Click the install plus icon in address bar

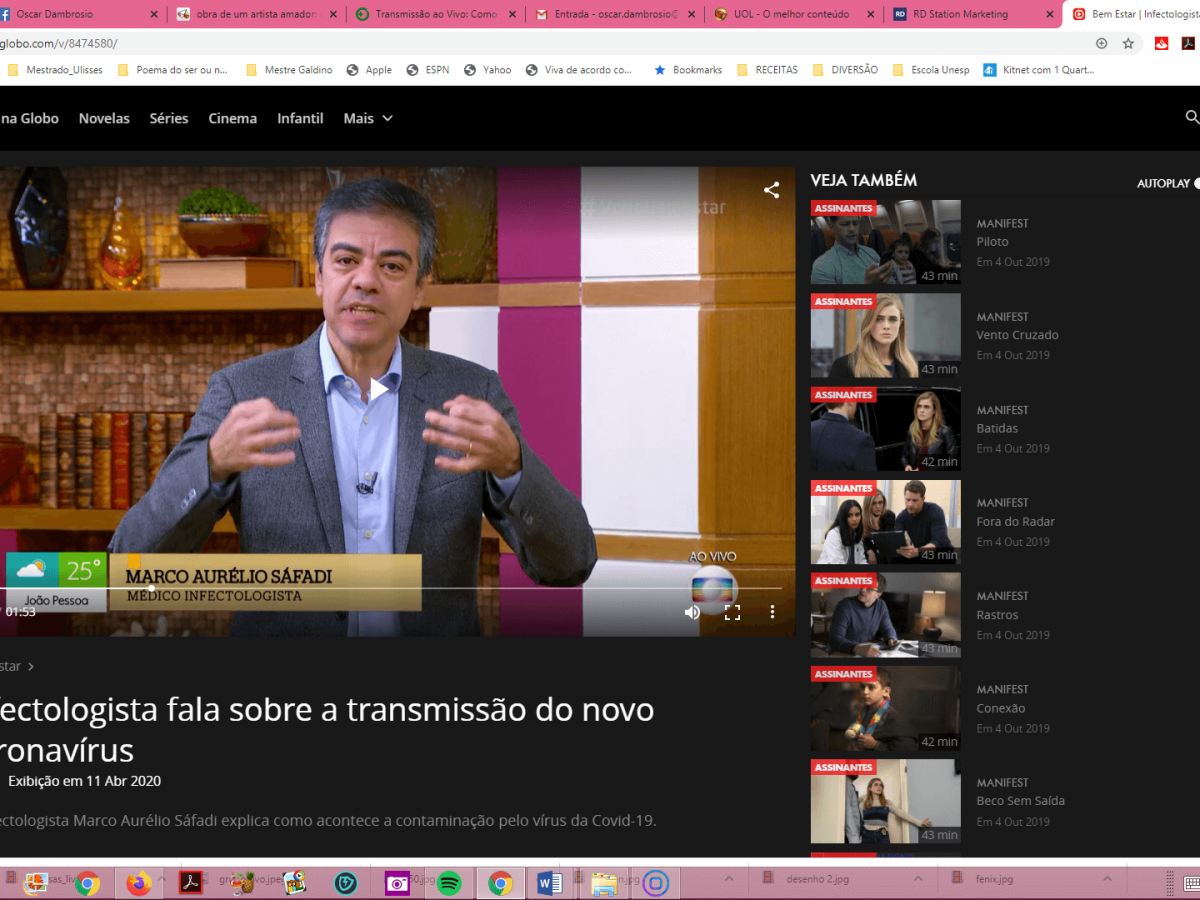pyautogui.click(x=1101, y=43)
